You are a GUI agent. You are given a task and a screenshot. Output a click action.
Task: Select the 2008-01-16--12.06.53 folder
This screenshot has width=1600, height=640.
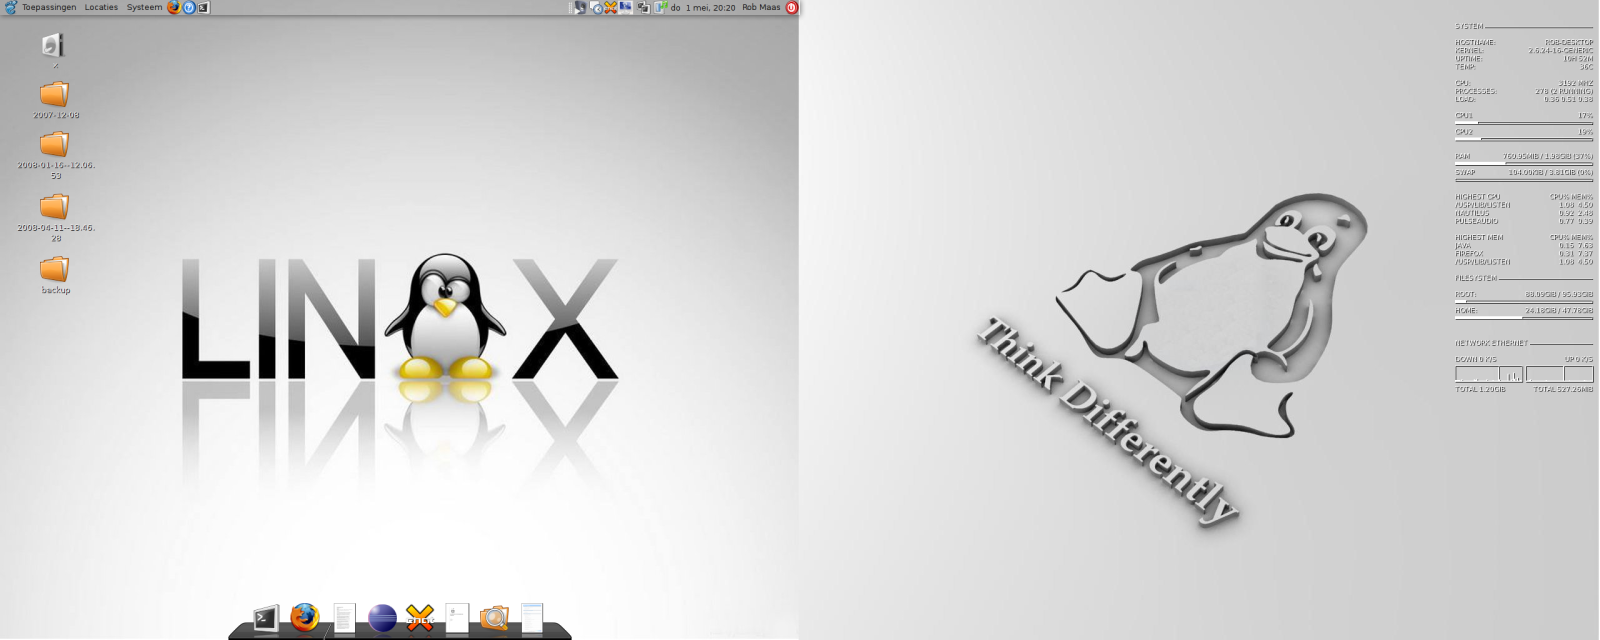(55, 156)
